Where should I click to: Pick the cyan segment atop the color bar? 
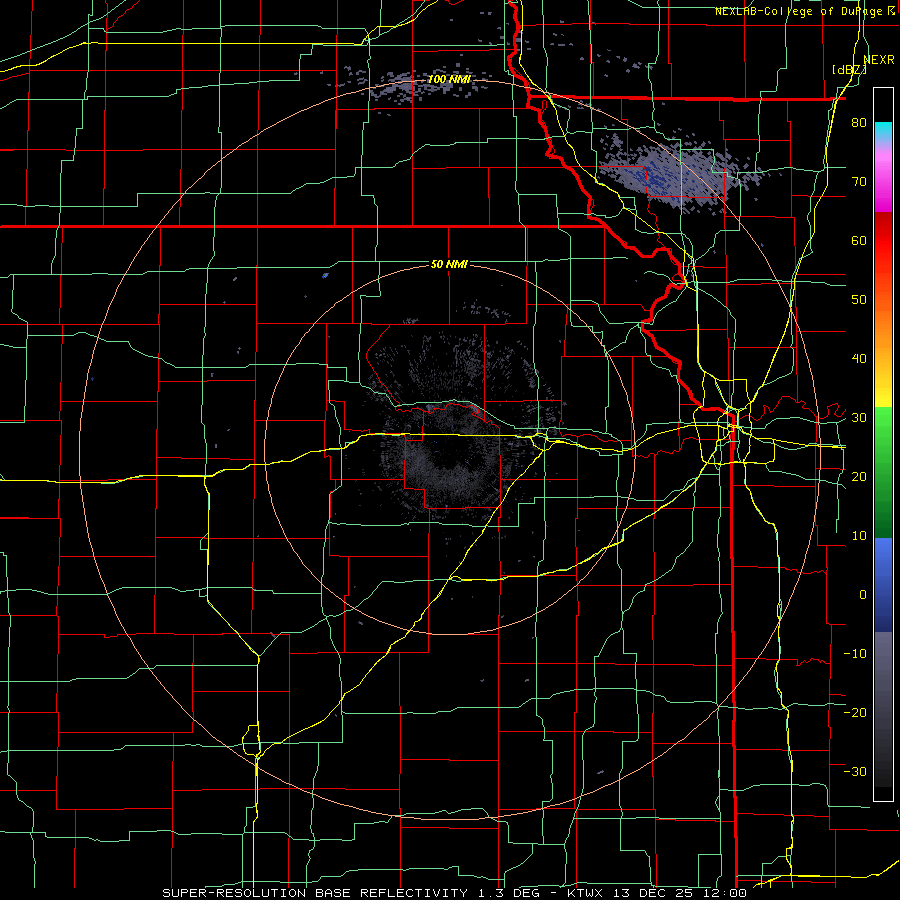[883, 132]
